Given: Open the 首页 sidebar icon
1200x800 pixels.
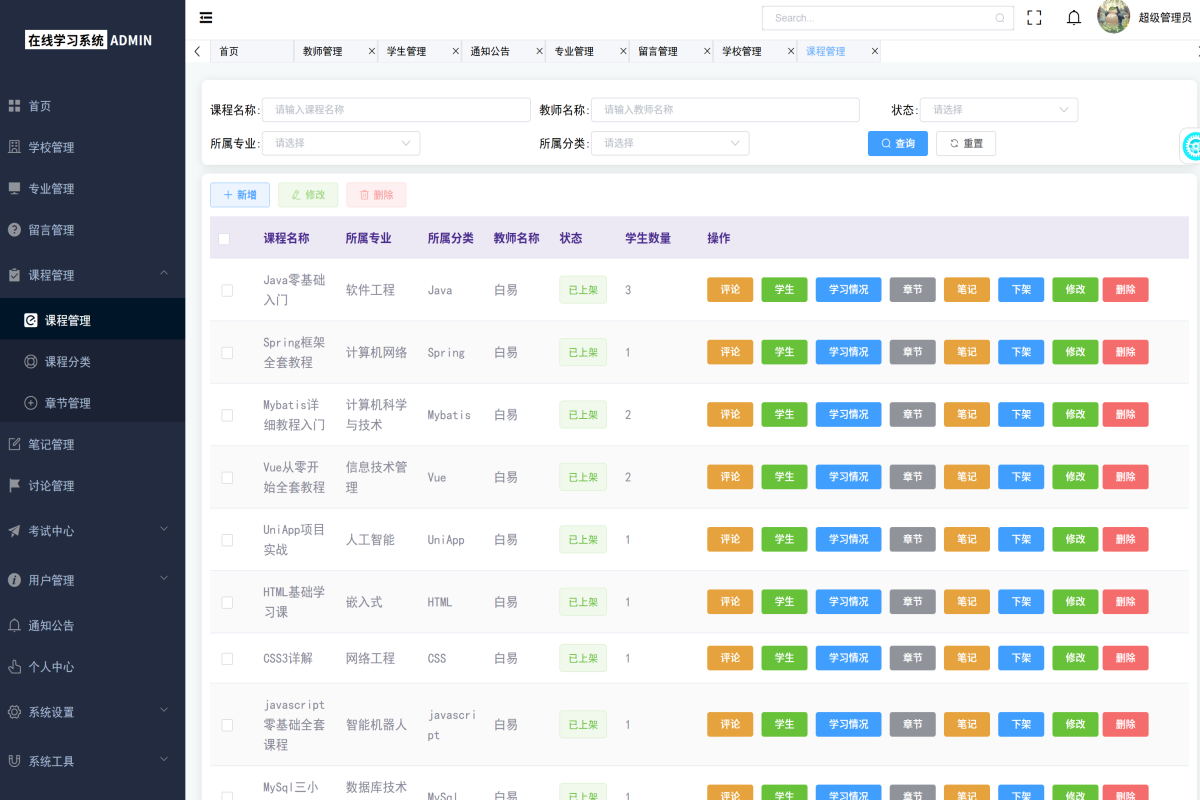Looking at the screenshot, I should point(16,105).
